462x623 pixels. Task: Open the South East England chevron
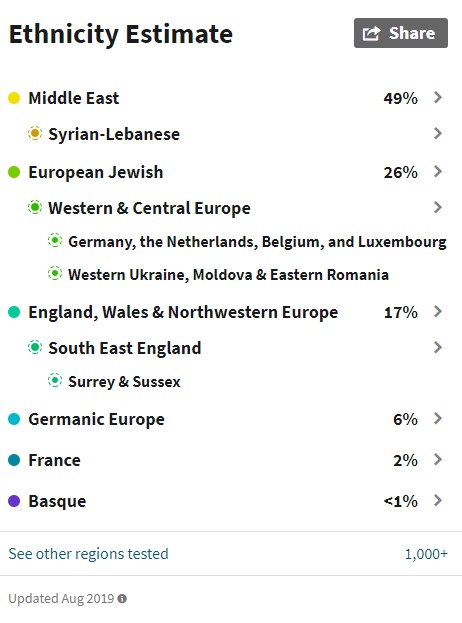pyautogui.click(x=438, y=347)
